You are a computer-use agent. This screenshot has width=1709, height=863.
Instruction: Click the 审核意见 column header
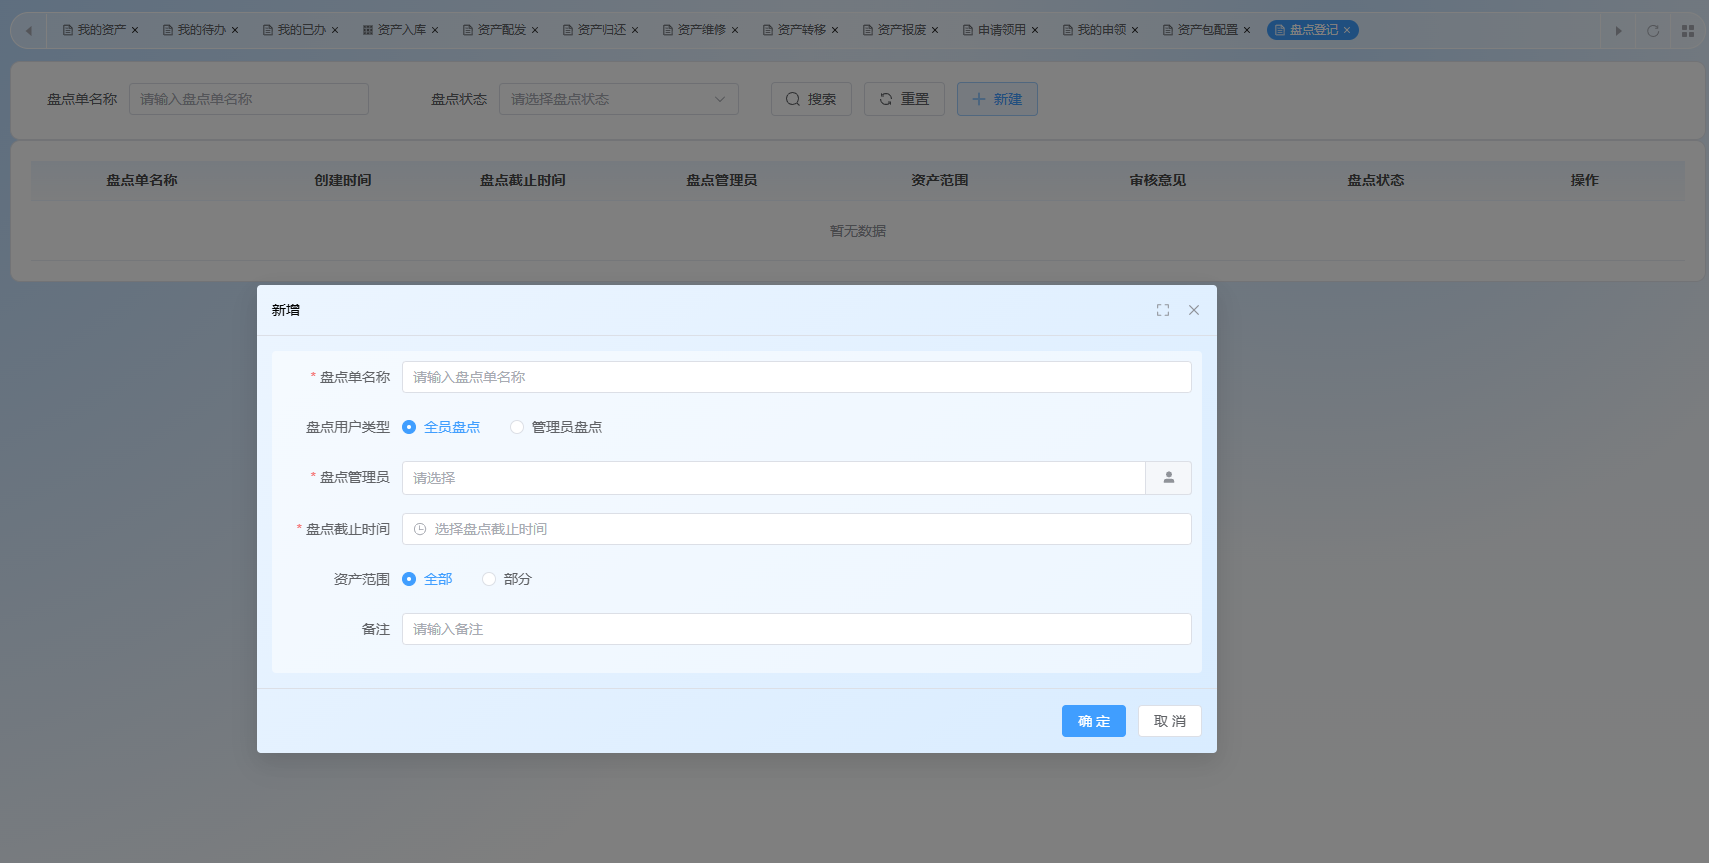point(1158,180)
